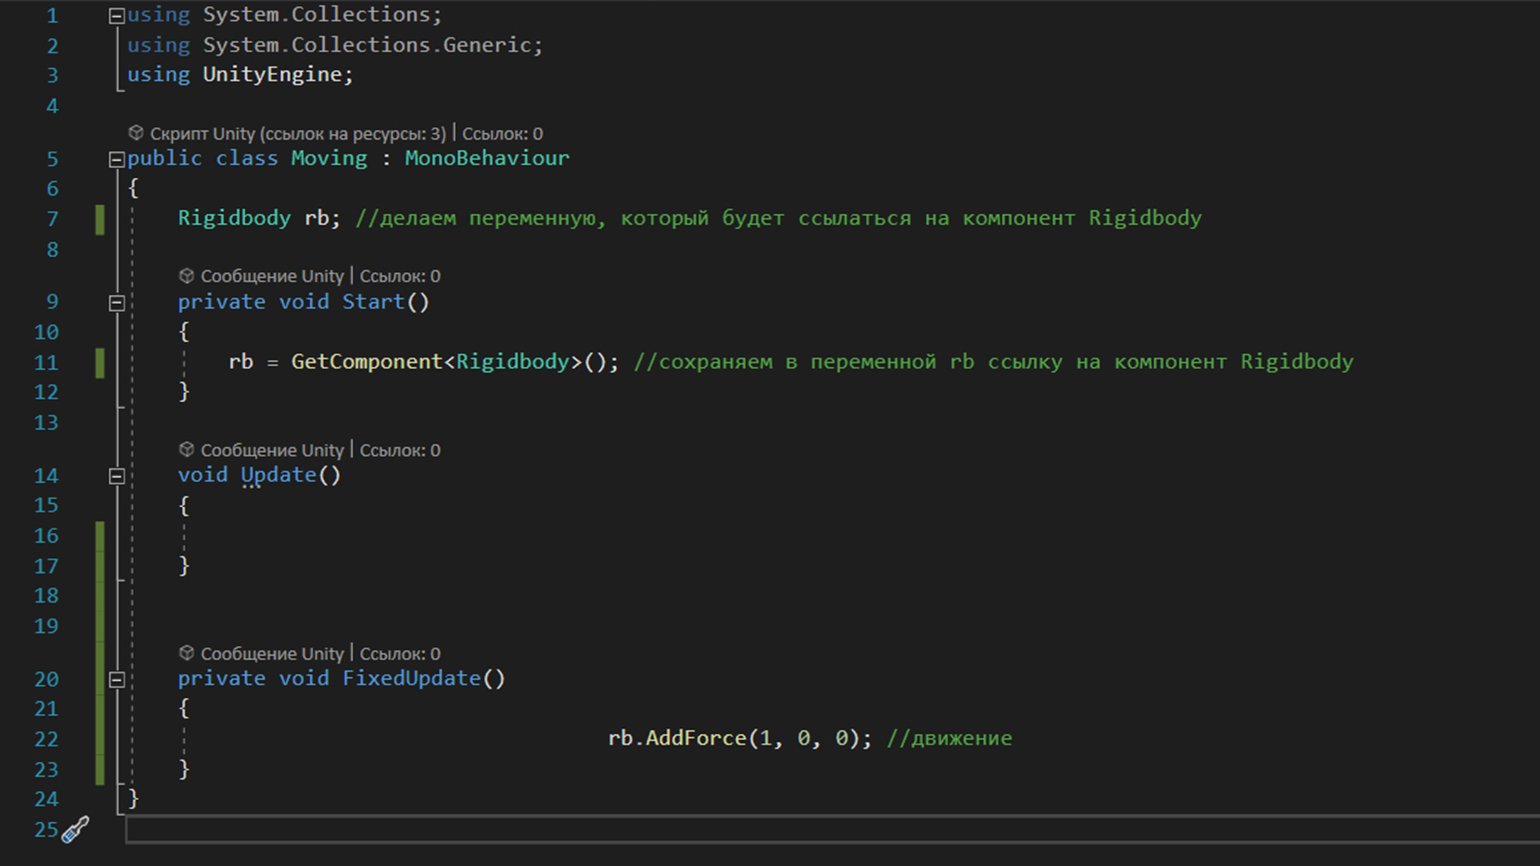Click the Unity cube icon above Update method
1540x866 pixels.
coord(186,450)
